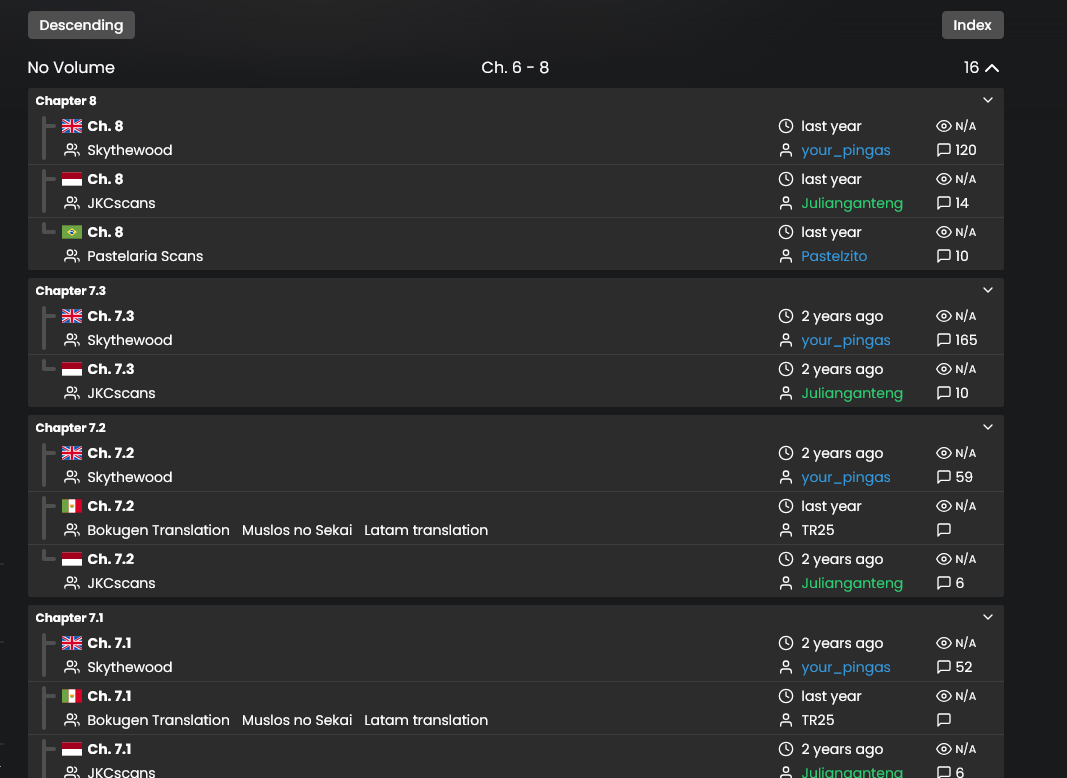Click Mexican flag on Bokugen Ch. 7.1
The height and width of the screenshot is (778, 1067).
[71, 696]
